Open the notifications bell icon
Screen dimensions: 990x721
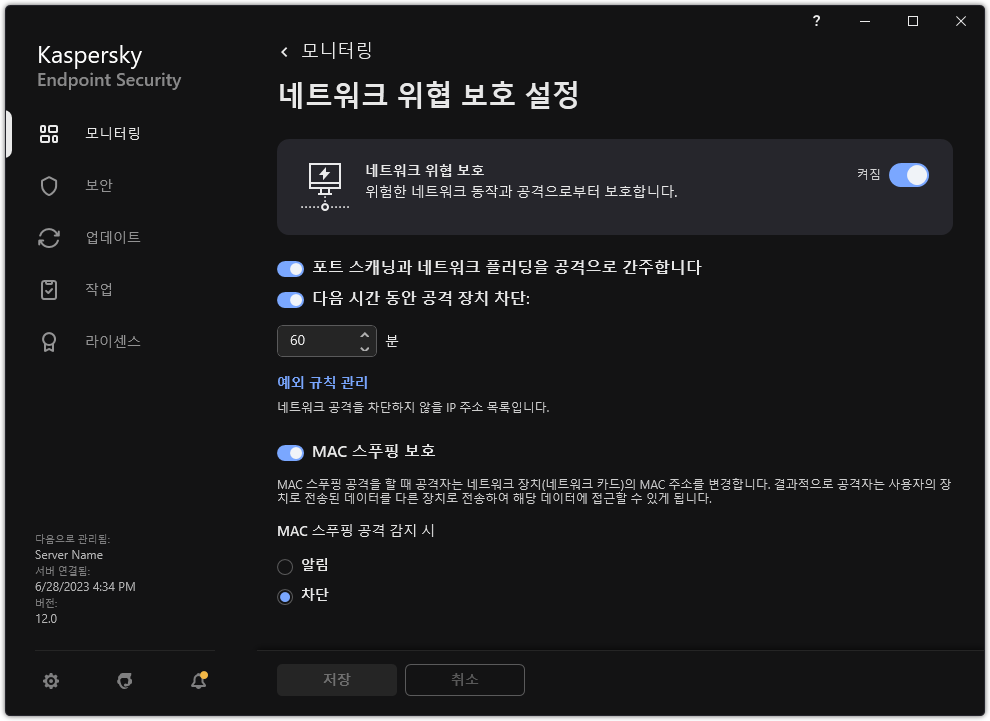click(x=198, y=680)
